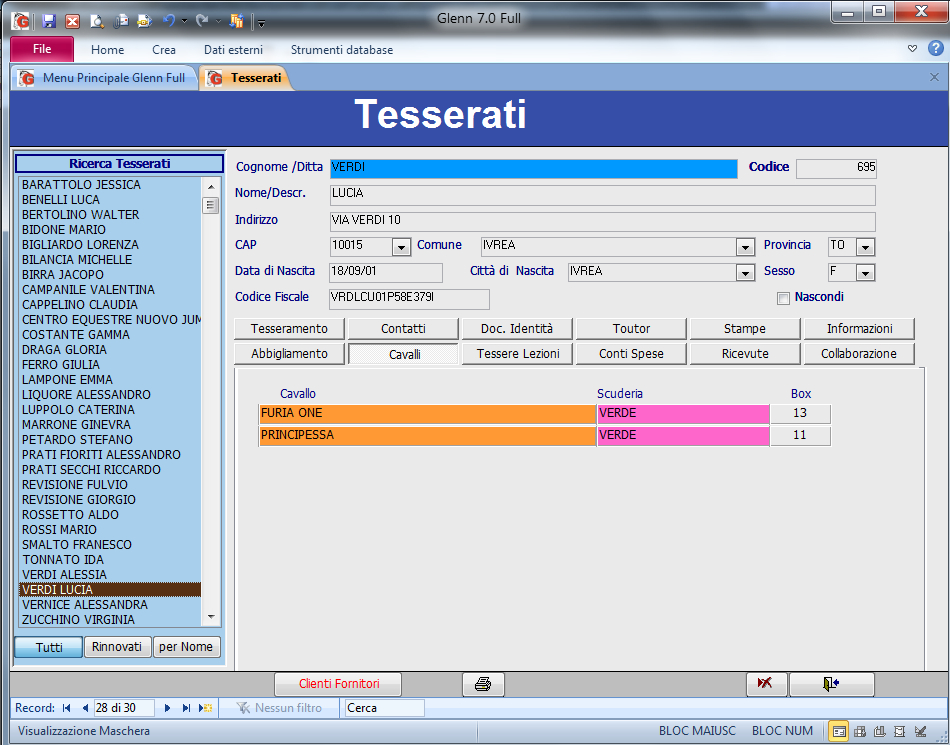The image size is (950, 745).
Task: Click the red X close-object icon in quick toolbar
Action: (73, 21)
